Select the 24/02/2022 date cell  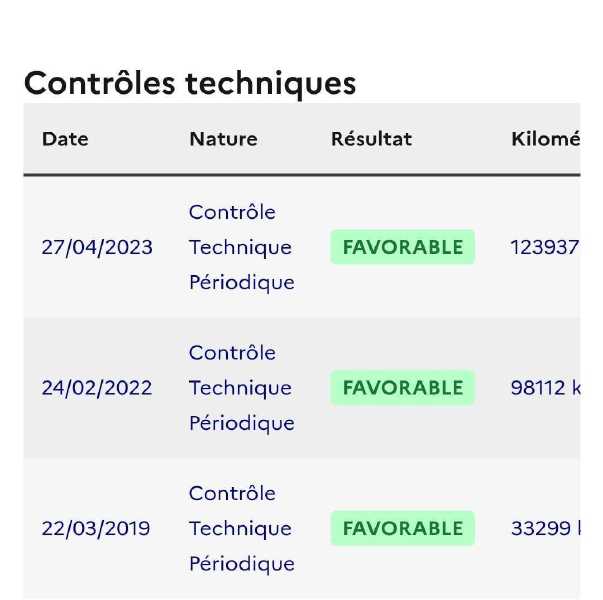click(x=97, y=388)
